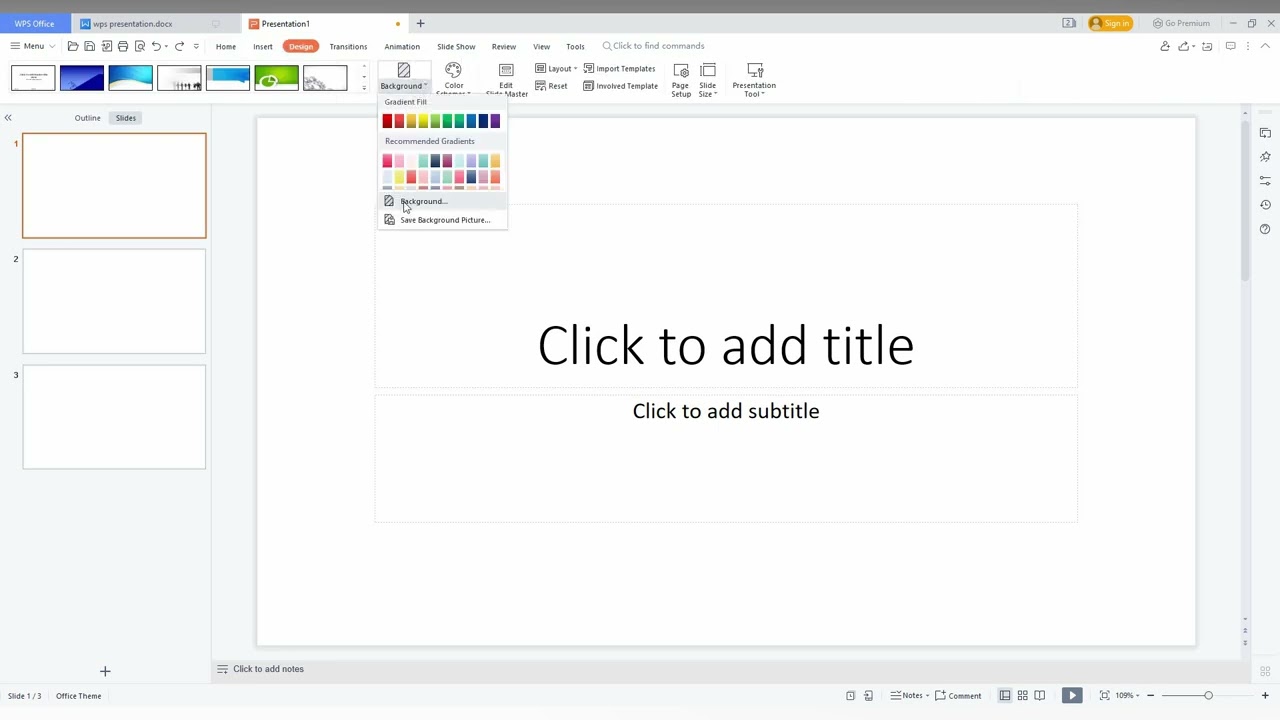
Task: Click the comments bubble icon at top right
Action: coord(1230,46)
